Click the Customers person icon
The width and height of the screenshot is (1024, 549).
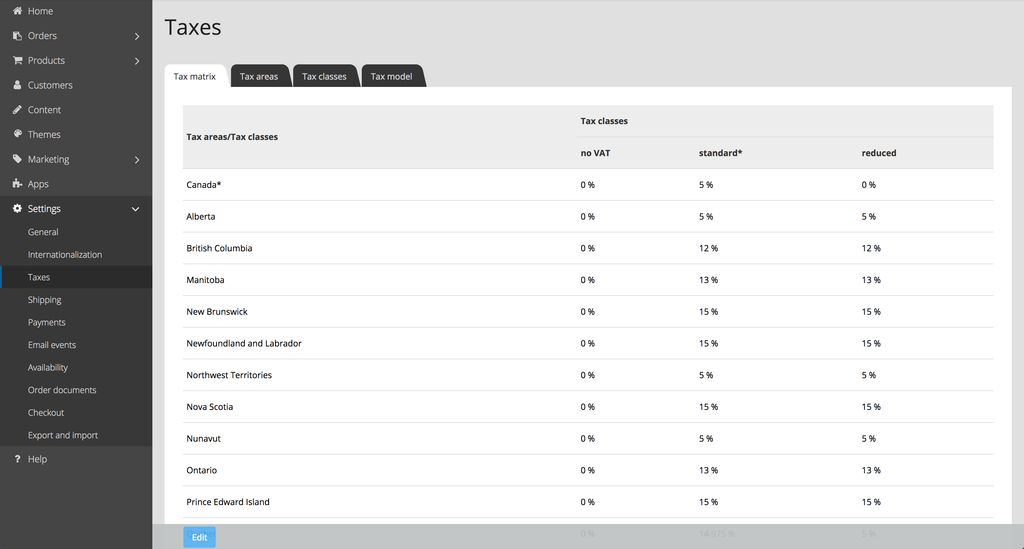click(x=17, y=85)
